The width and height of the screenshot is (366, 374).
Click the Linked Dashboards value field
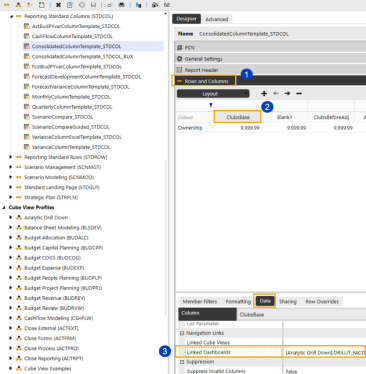coord(324,352)
